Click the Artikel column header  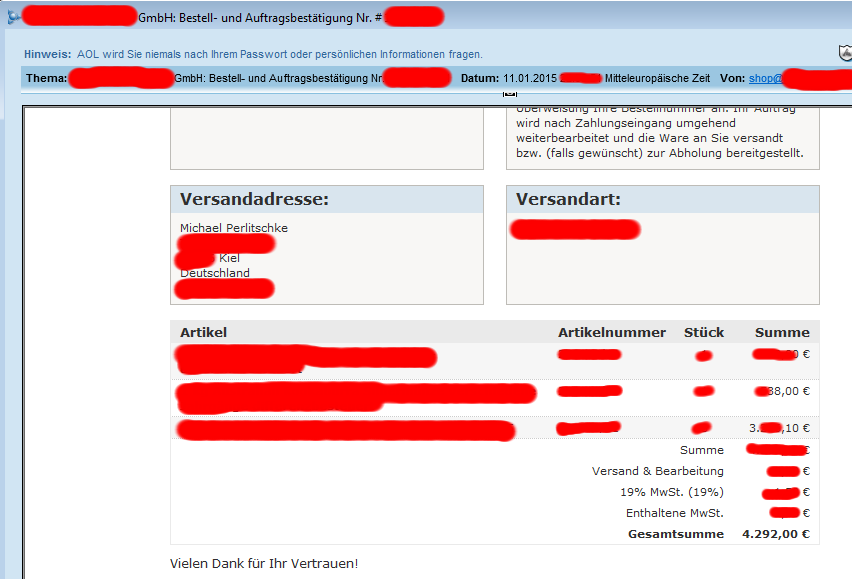click(204, 332)
